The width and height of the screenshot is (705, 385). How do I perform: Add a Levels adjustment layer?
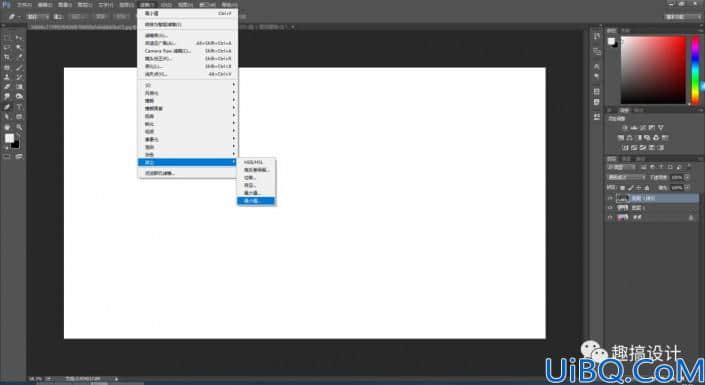pyautogui.click(x=634, y=128)
